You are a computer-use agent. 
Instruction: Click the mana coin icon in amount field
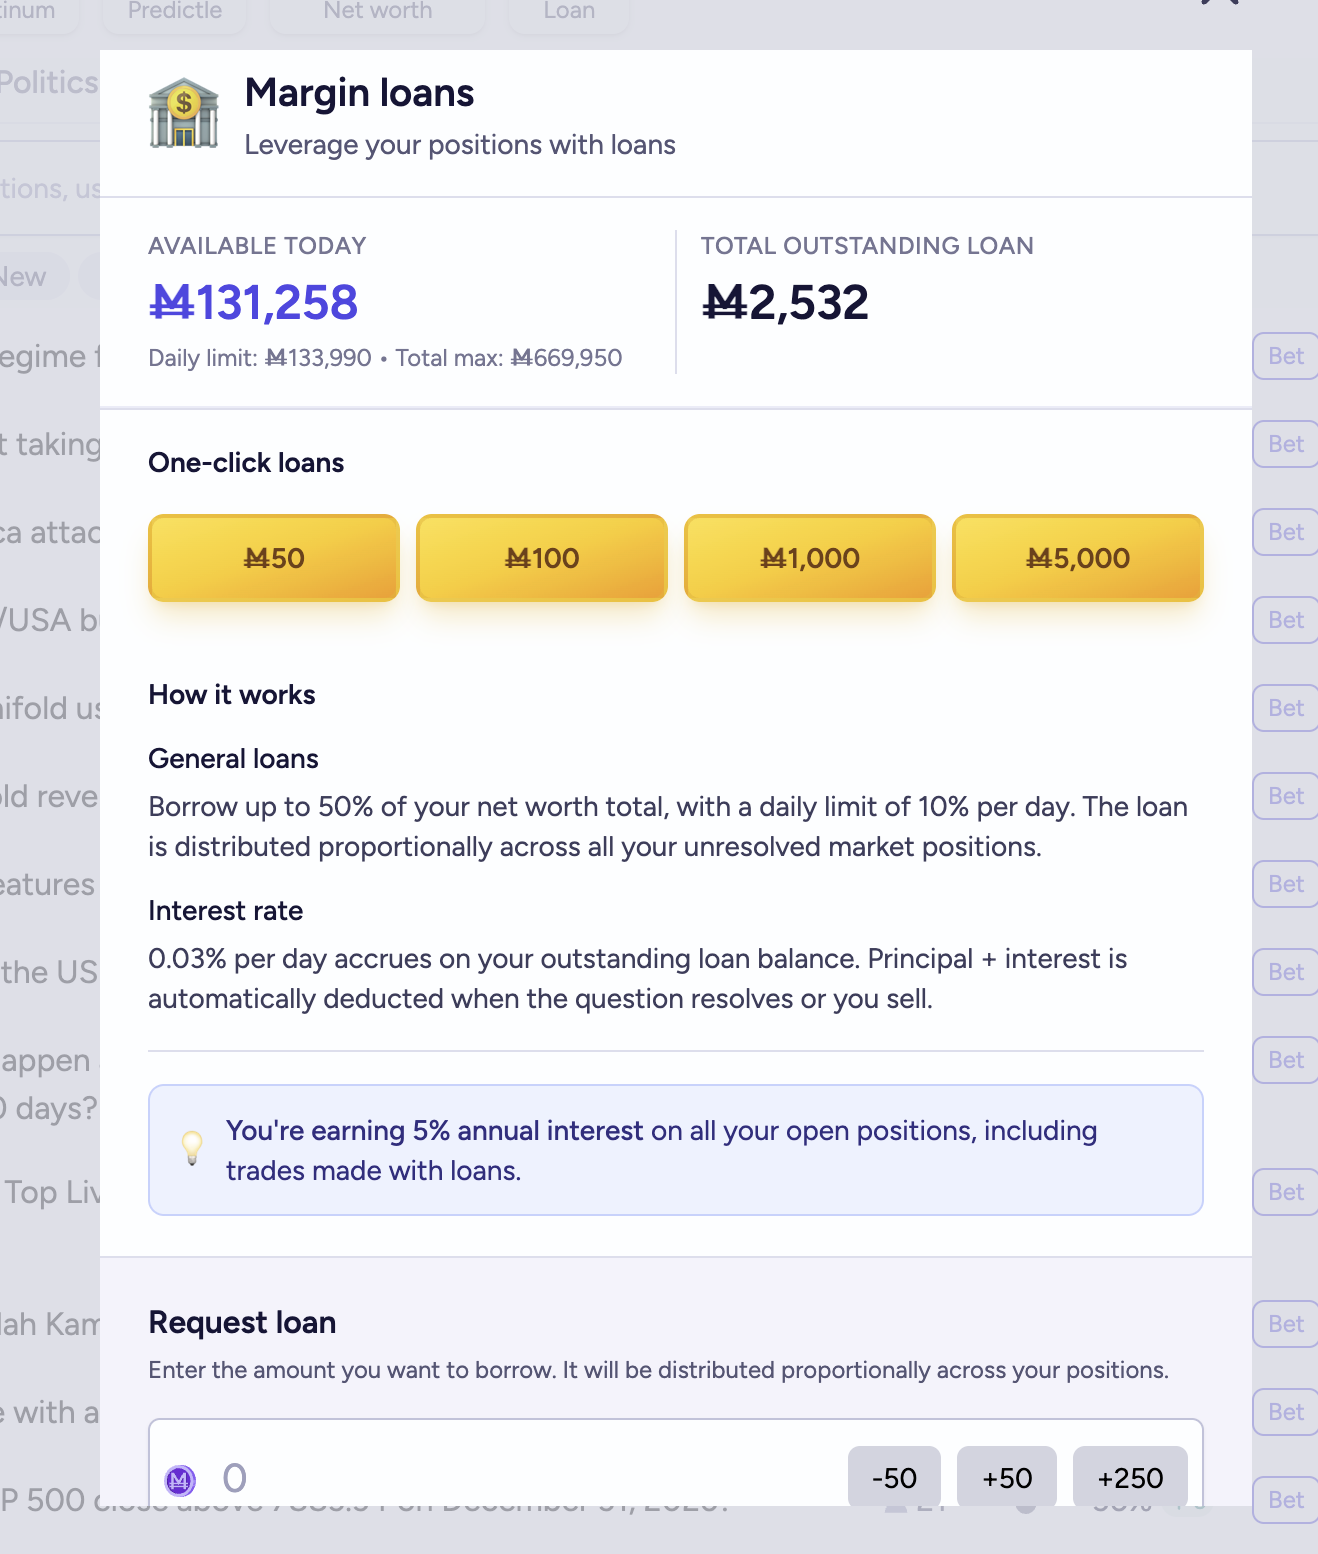tap(180, 1479)
